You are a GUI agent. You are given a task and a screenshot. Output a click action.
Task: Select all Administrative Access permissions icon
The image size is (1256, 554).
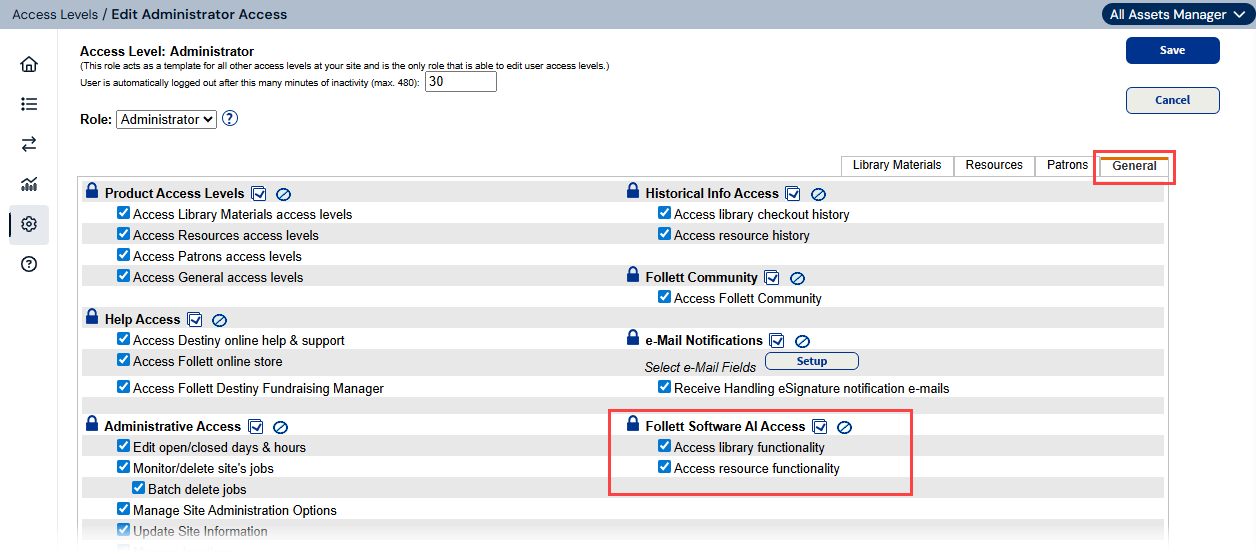point(256,426)
